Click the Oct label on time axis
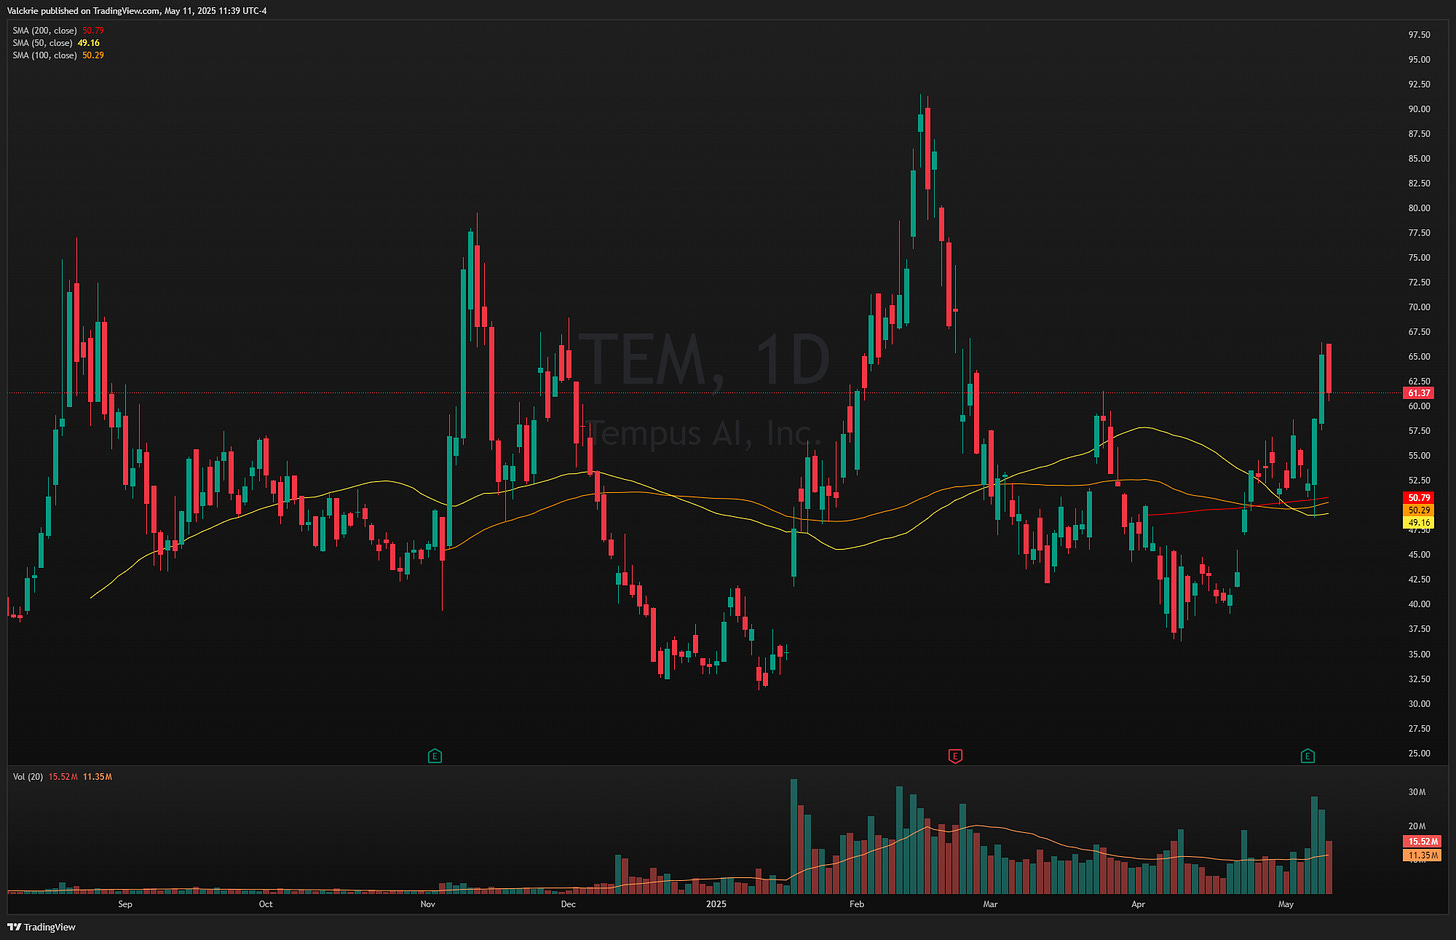1456x940 pixels. click(265, 904)
